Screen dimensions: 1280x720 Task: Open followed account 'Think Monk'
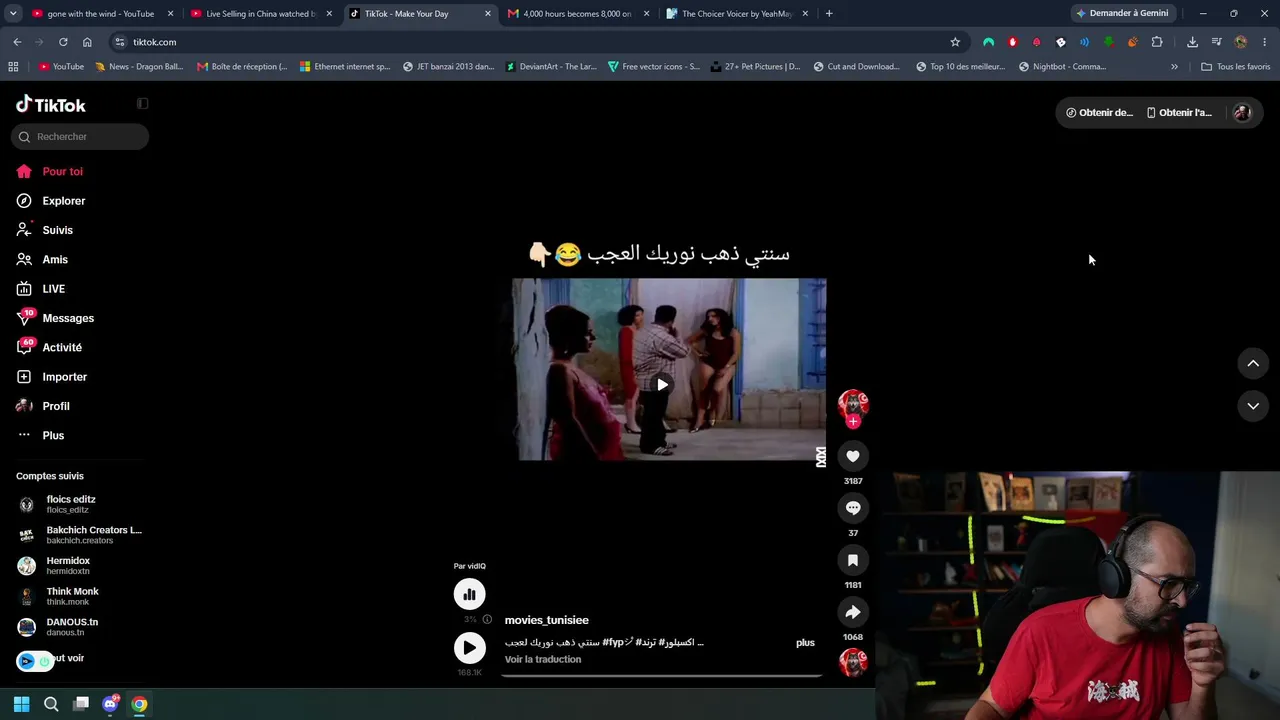click(72, 596)
